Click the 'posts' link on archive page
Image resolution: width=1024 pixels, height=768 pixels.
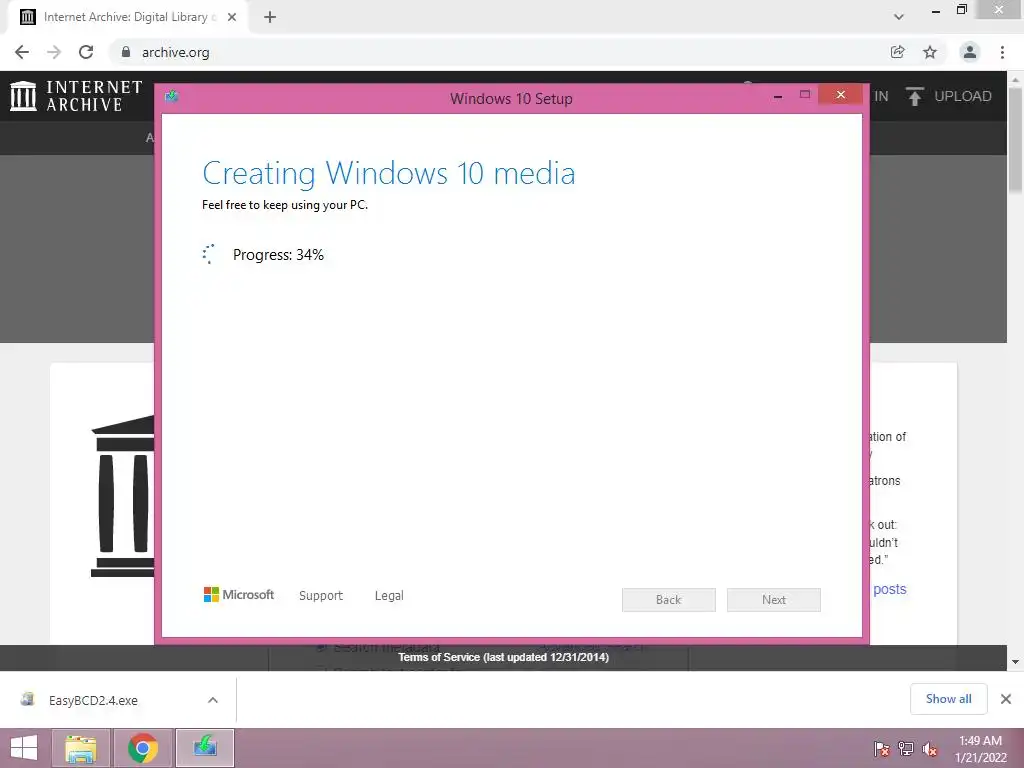[889, 589]
